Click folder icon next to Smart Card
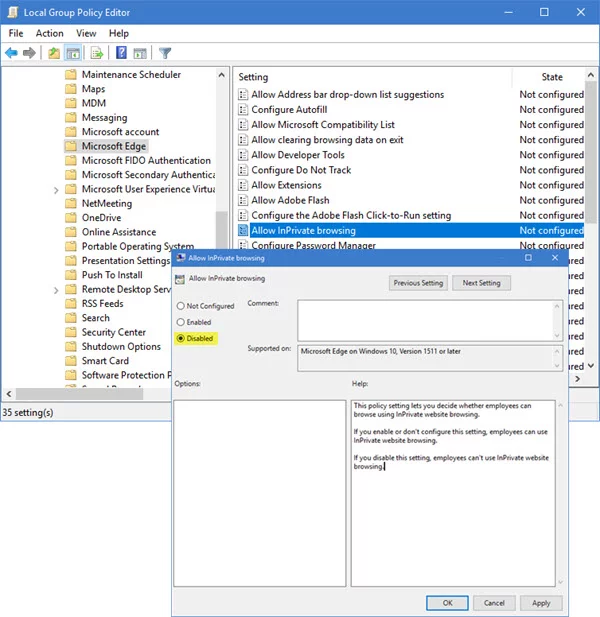 pos(70,360)
